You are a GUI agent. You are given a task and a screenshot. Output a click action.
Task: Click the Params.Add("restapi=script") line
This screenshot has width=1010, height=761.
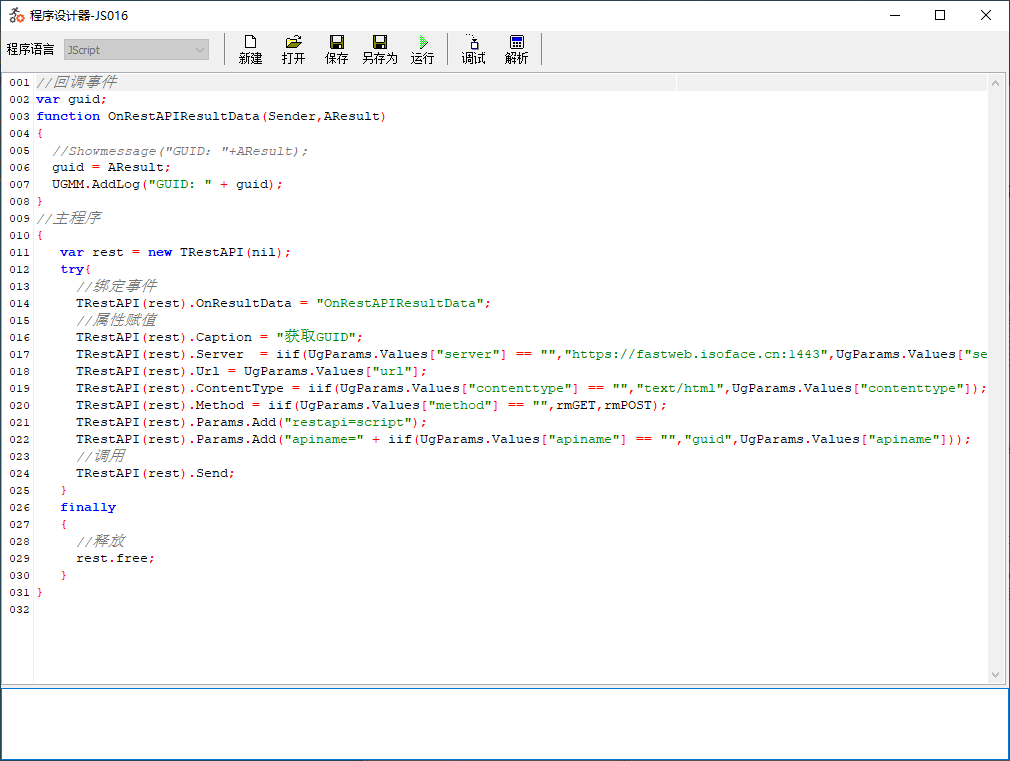pos(251,423)
